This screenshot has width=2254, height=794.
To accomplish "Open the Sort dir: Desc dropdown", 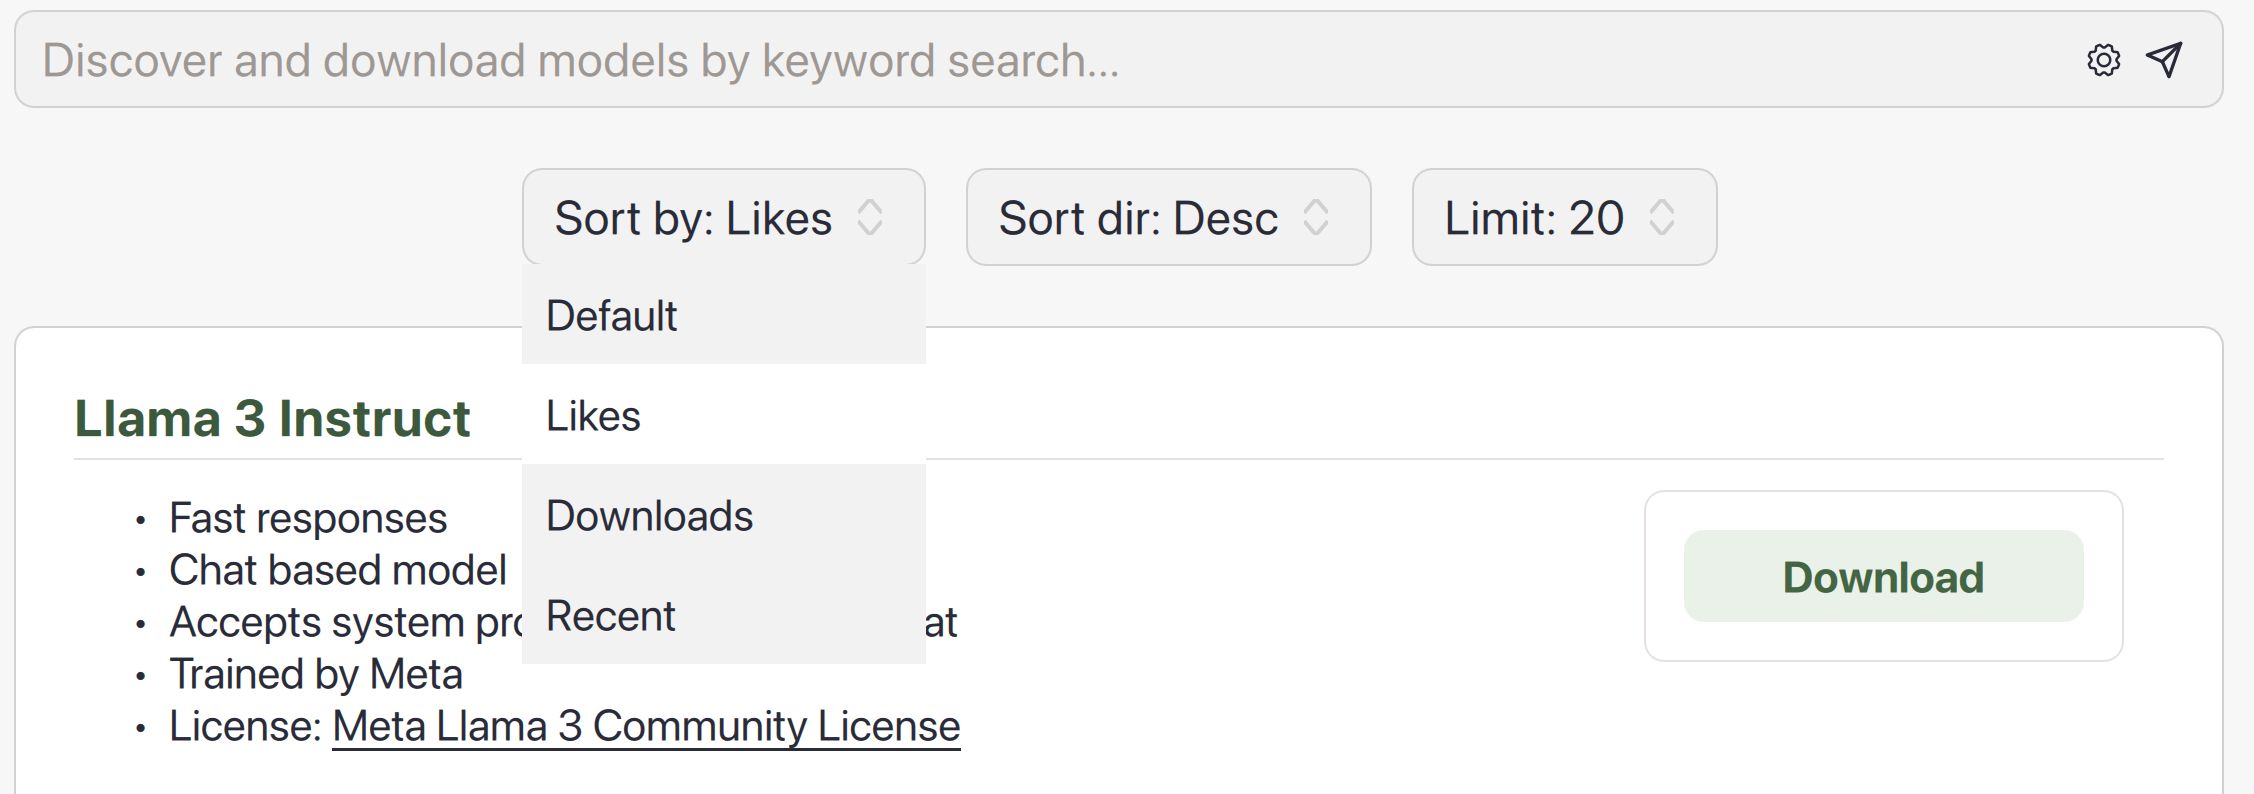I will click(x=1168, y=217).
